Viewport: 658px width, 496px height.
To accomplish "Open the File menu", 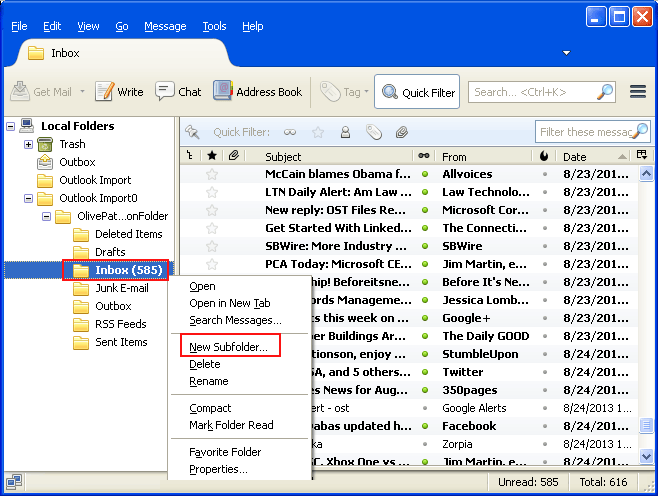I will click(19, 26).
